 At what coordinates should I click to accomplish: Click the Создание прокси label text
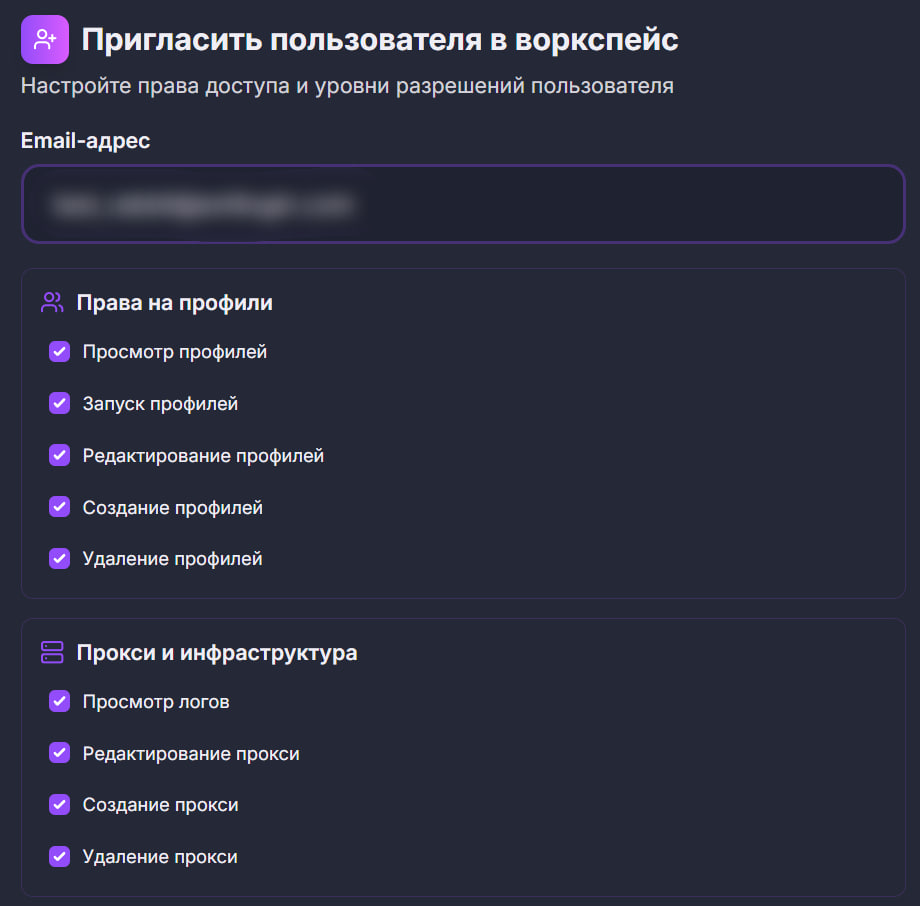(x=161, y=805)
